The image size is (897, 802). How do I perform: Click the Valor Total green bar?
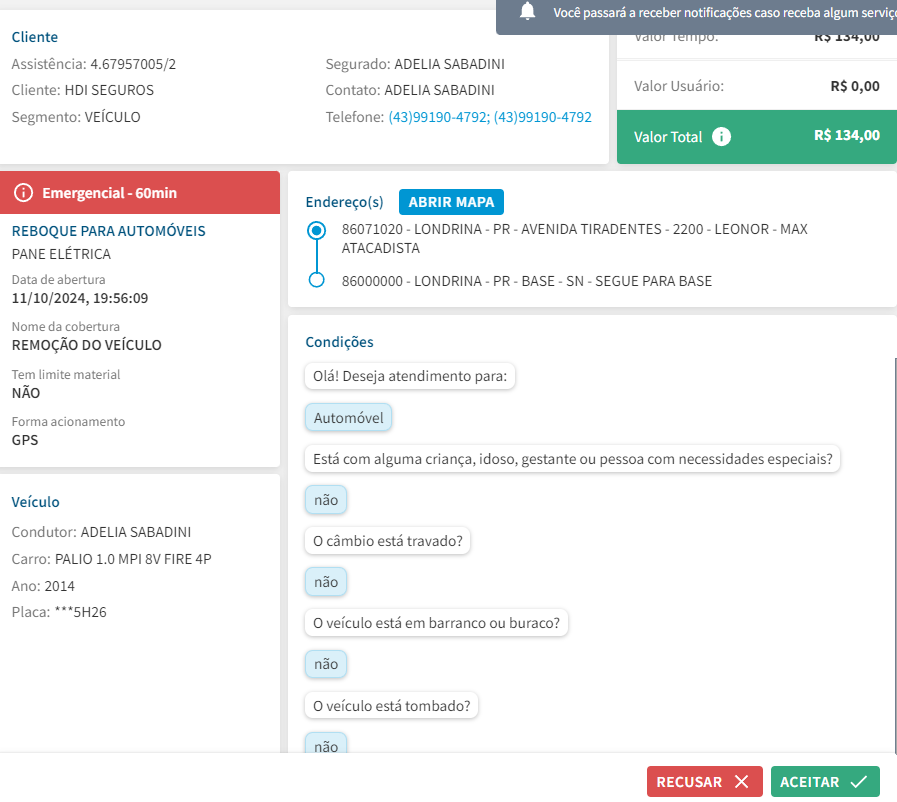click(756, 137)
